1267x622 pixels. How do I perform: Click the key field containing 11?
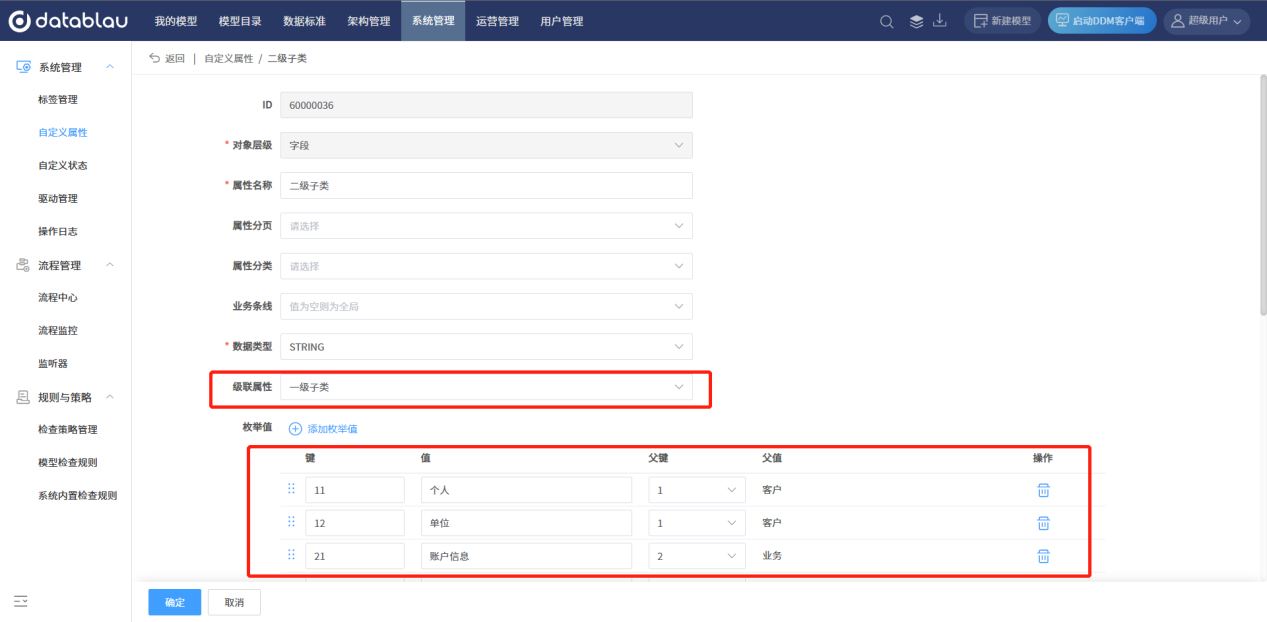(355, 490)
